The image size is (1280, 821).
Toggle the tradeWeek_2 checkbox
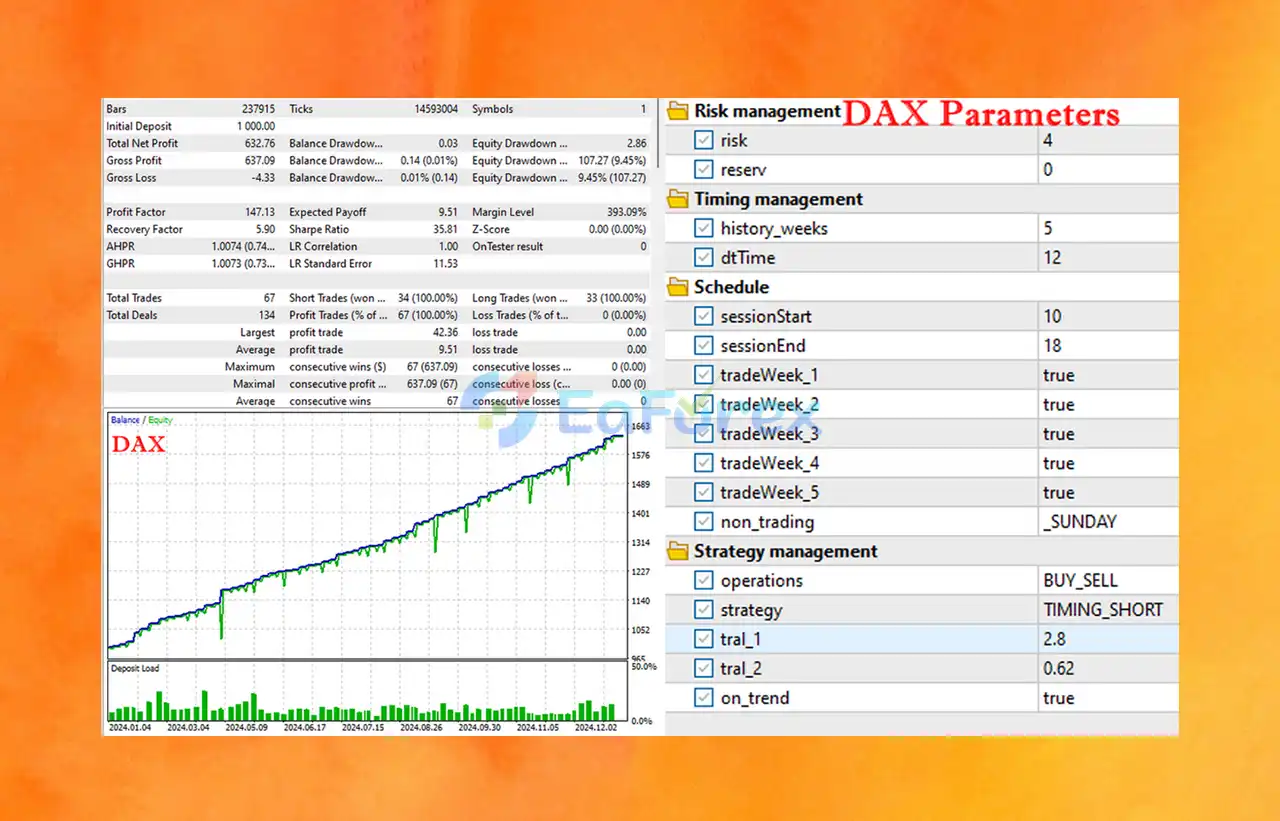click(x=704, y=405)
